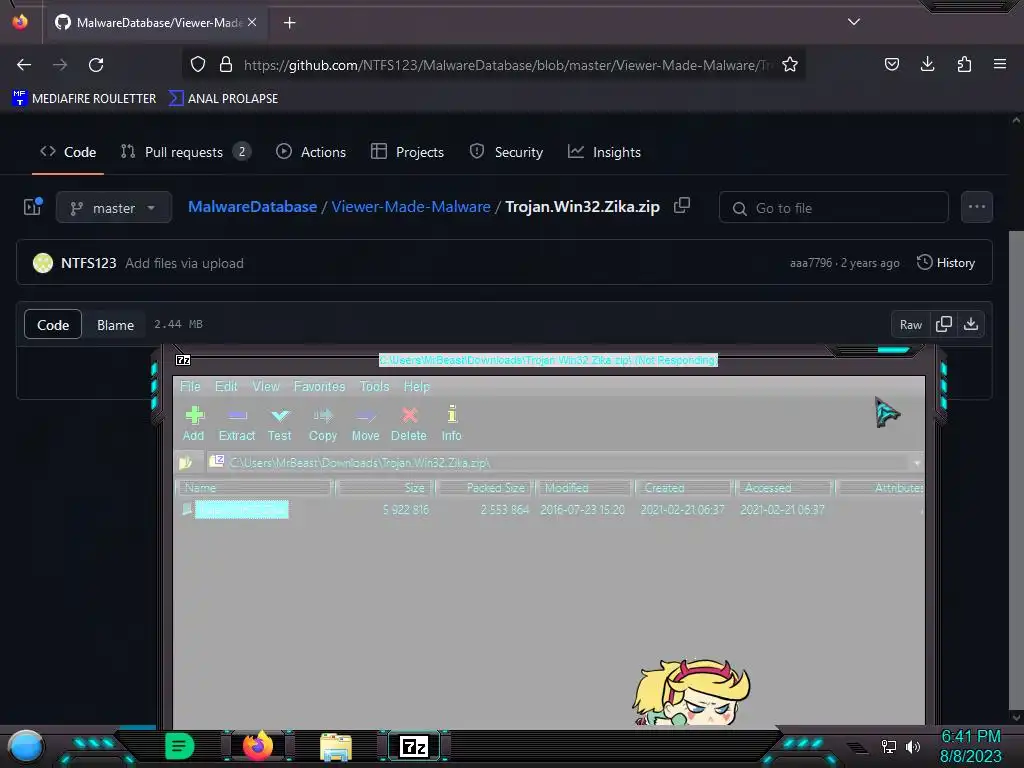Open the 7-Zip View menu
This screenshot has height=768, width=1024.
[x=266, y=387]
